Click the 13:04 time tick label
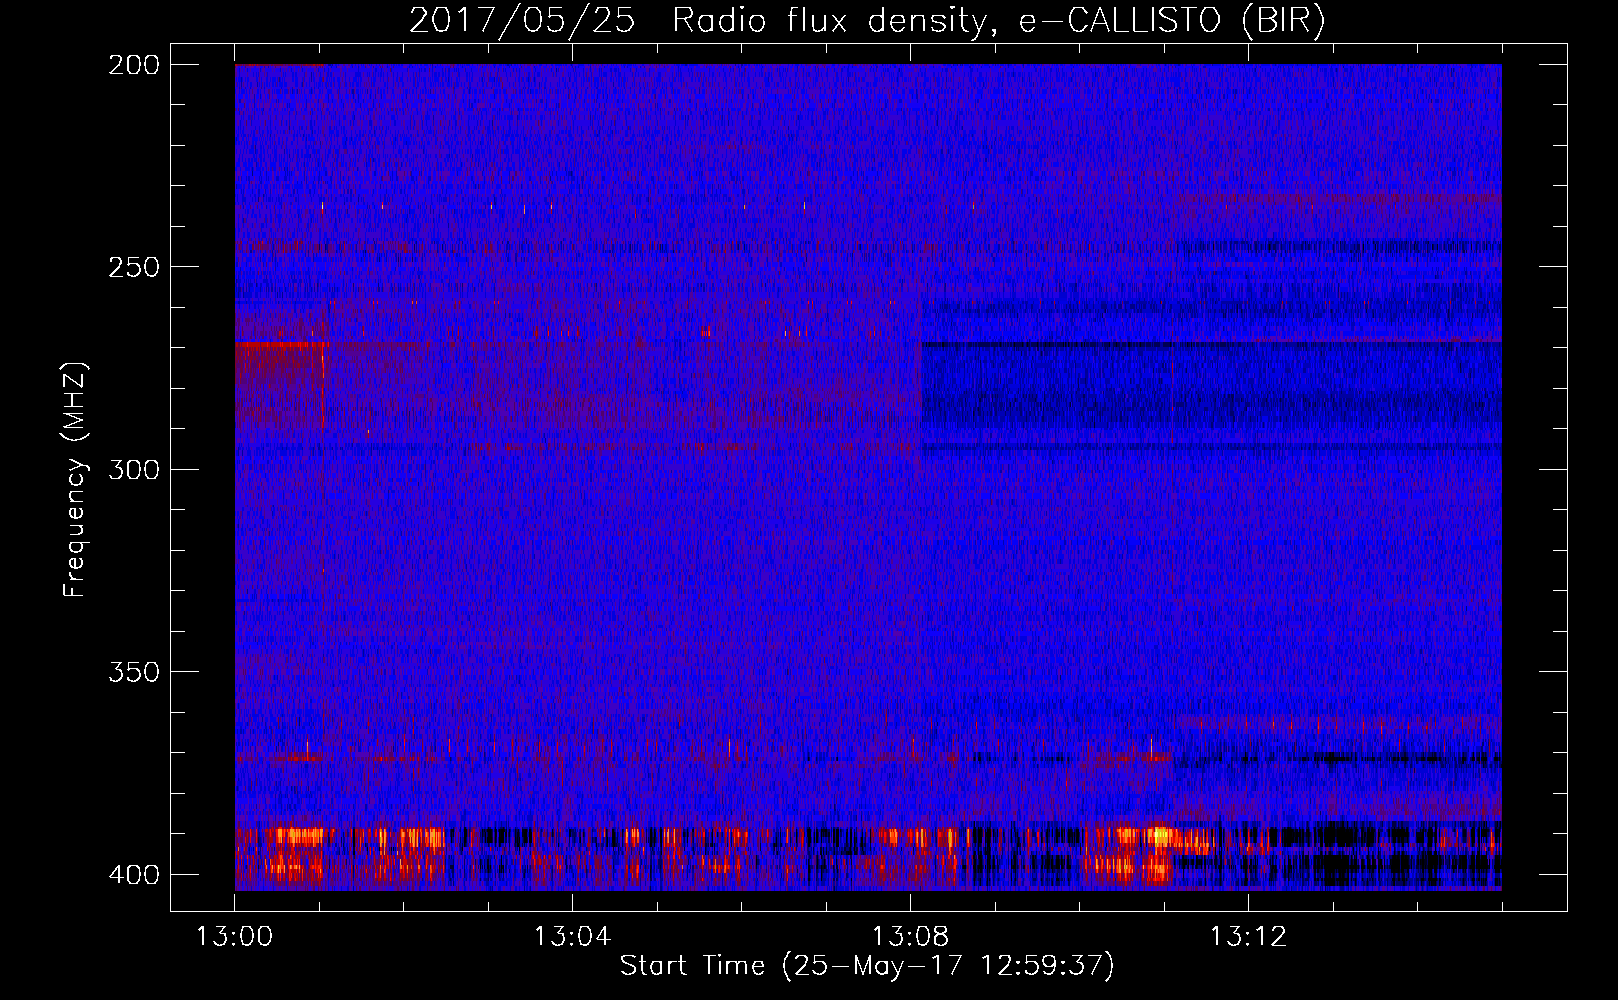Viewport: 1618px width, 1000px height. [572, 937]
